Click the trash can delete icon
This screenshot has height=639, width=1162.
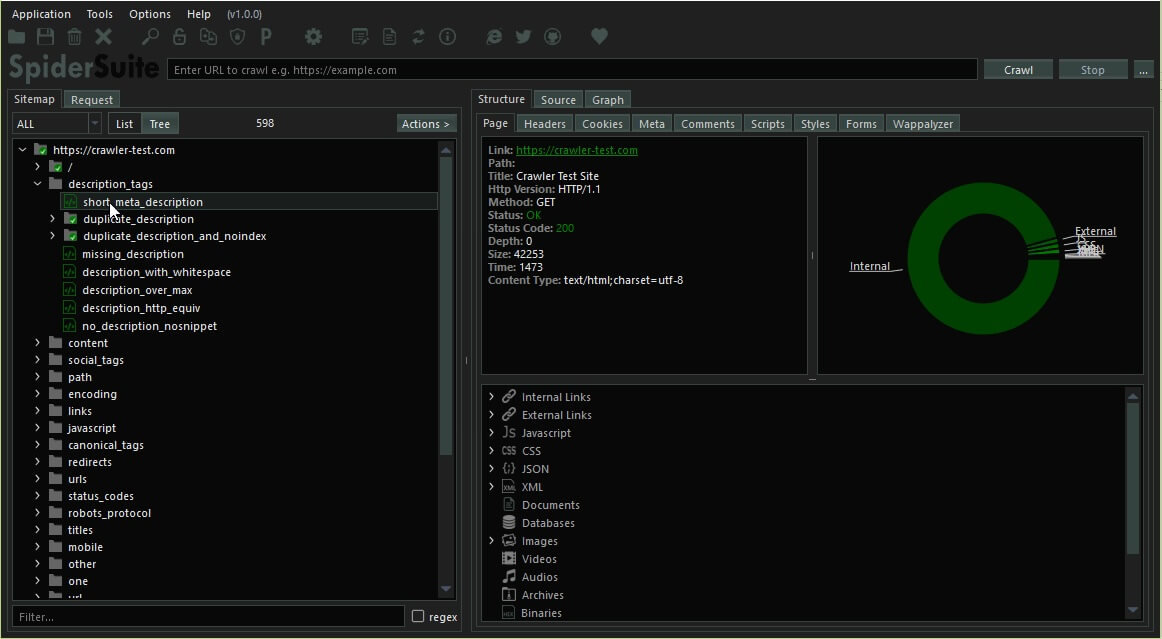point(74,36)
